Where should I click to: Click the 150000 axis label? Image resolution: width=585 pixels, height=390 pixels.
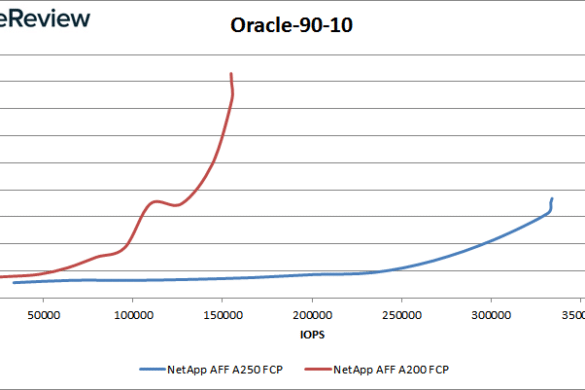tap(223, 315)
